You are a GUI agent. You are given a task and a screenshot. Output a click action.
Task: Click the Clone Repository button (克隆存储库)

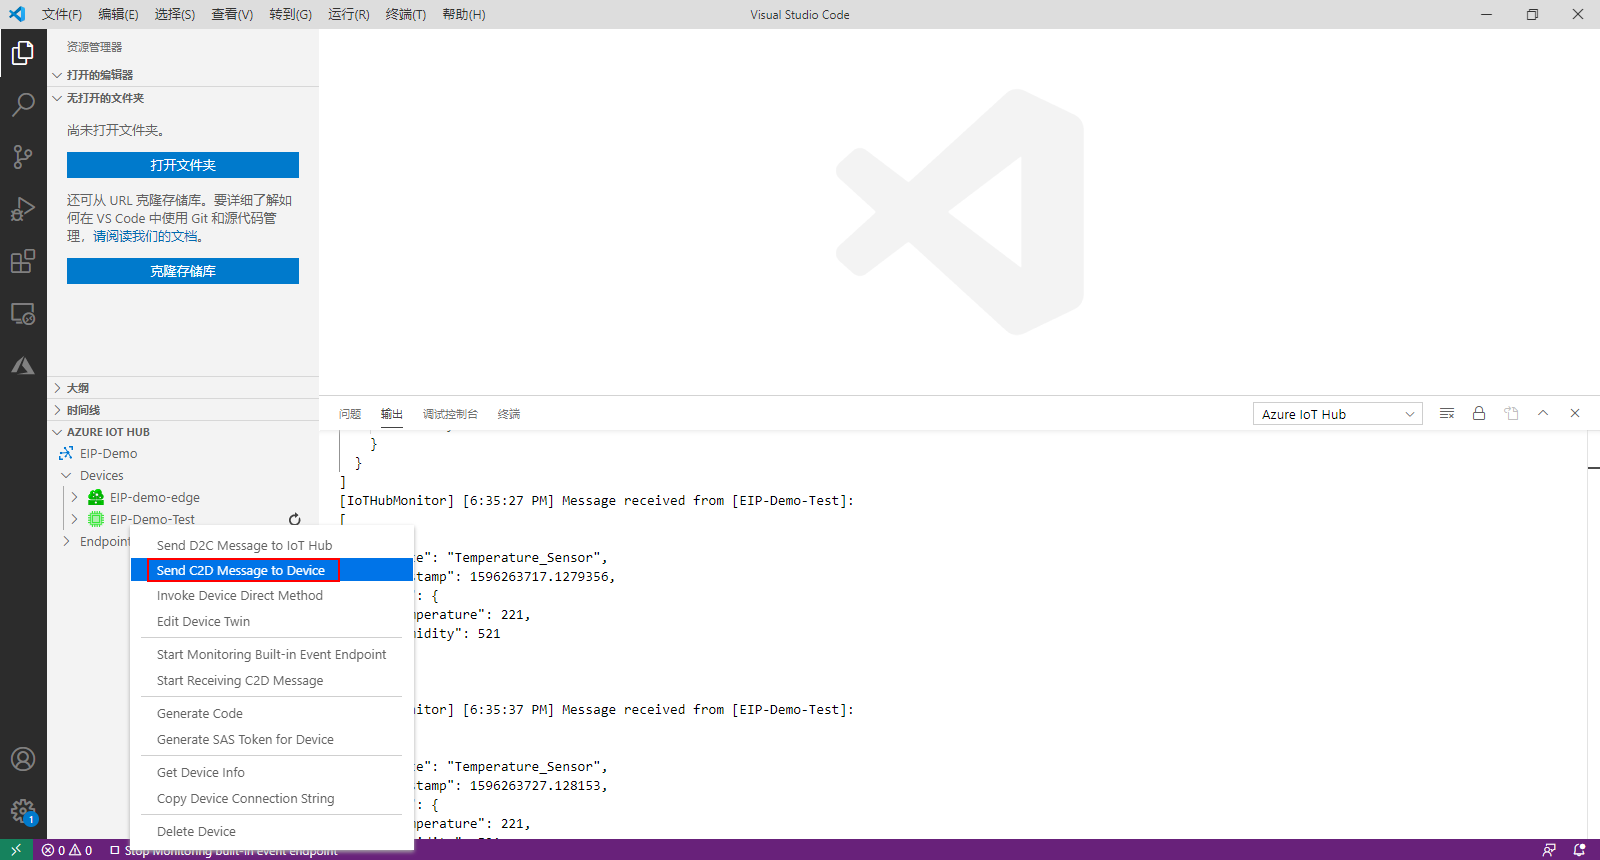point(183,271)
